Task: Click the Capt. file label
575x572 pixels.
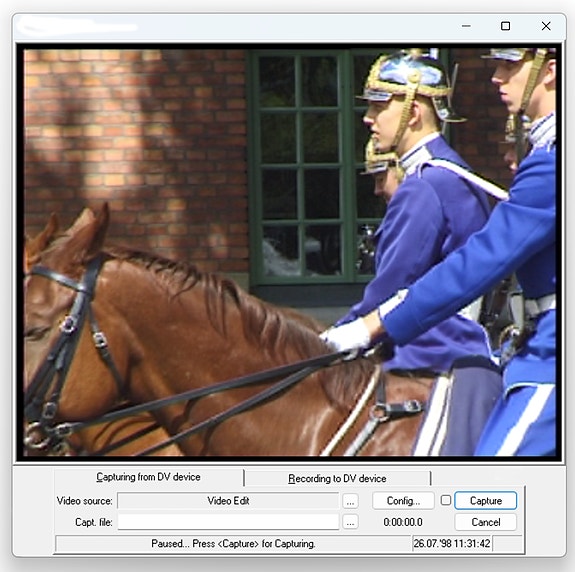Action: coord(94,522)
